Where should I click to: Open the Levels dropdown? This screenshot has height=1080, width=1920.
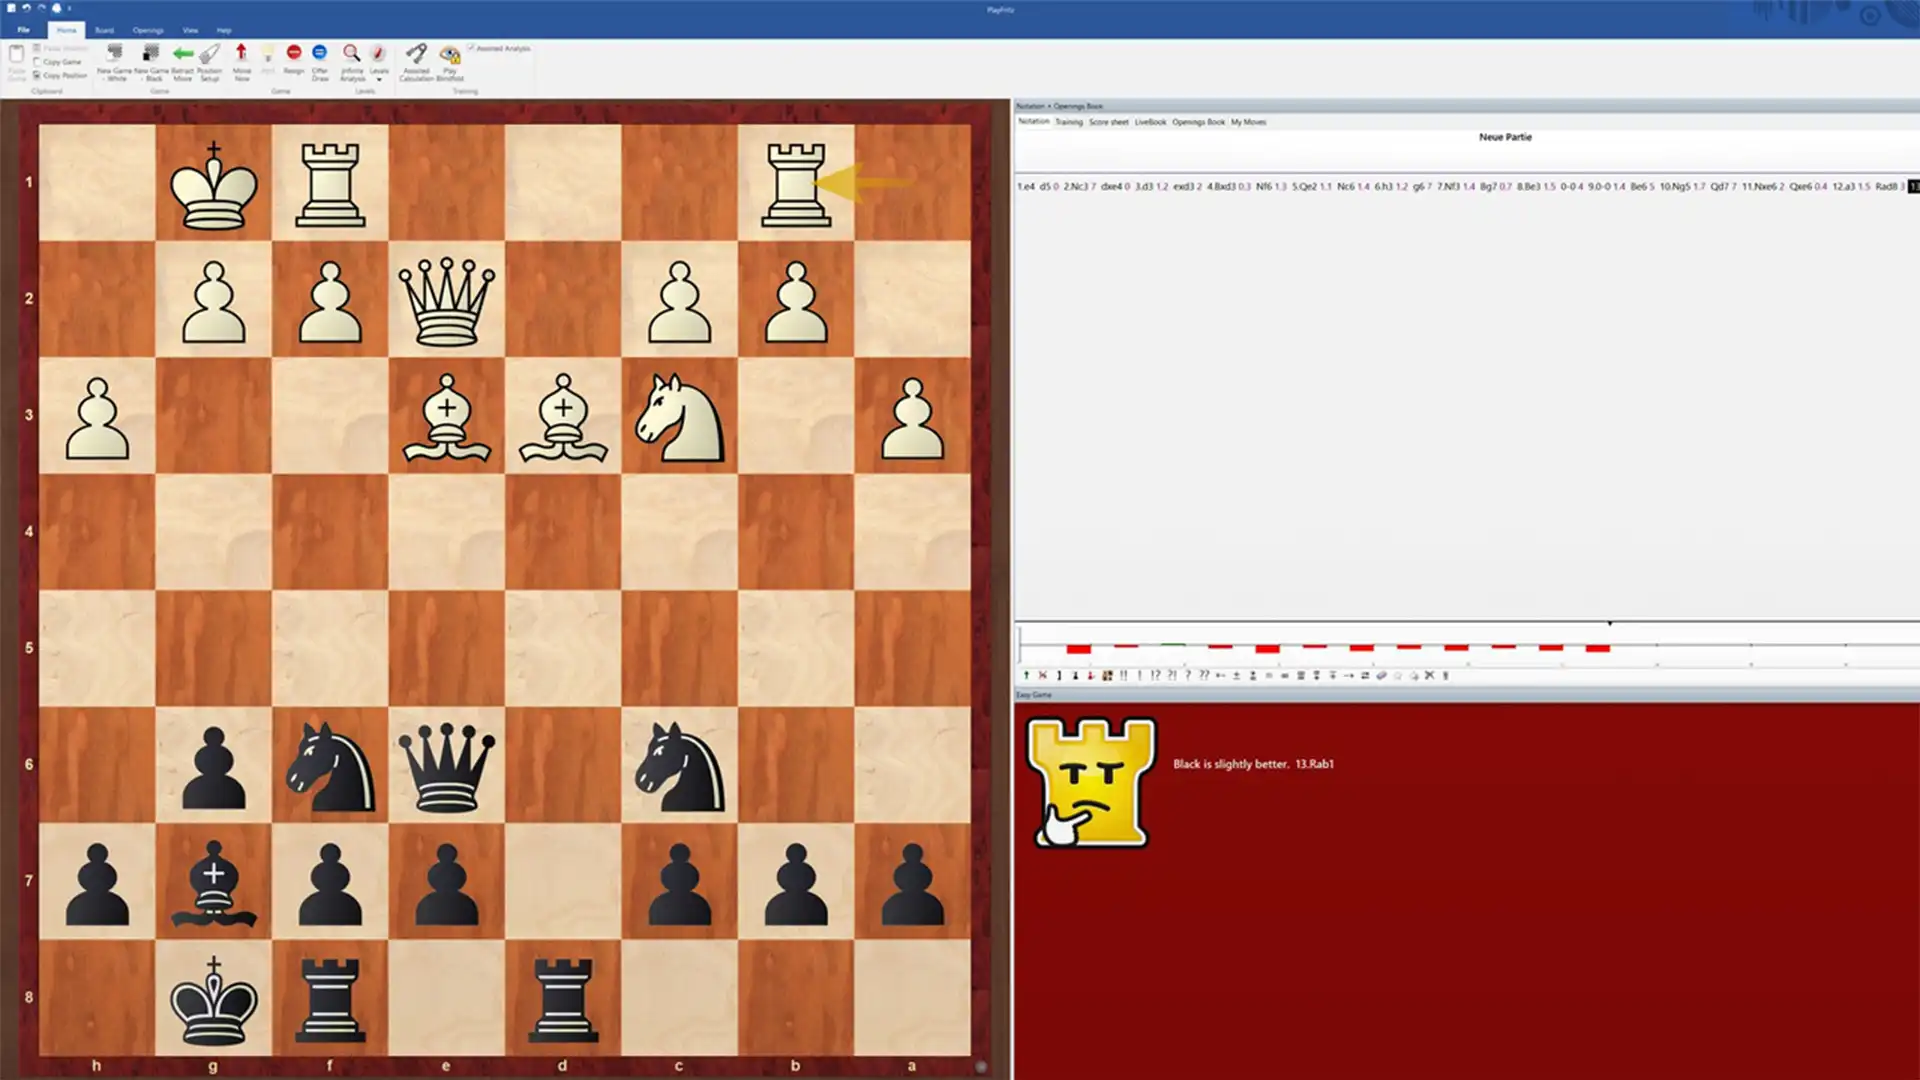pos(379,62)
